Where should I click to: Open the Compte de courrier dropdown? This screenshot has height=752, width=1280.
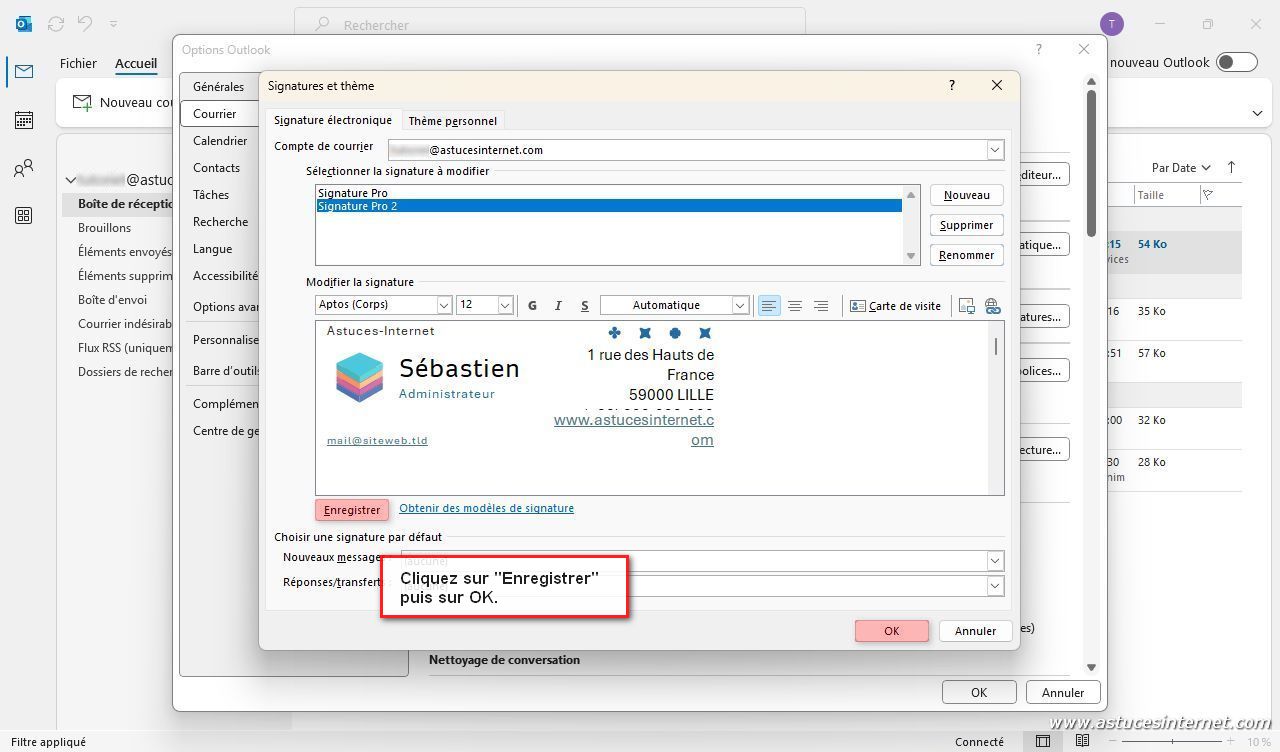coord(995,150)
